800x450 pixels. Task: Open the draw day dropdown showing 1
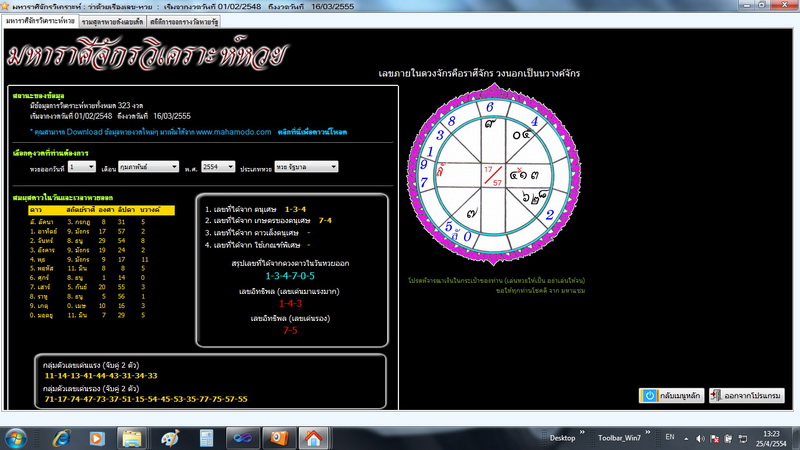82,167
